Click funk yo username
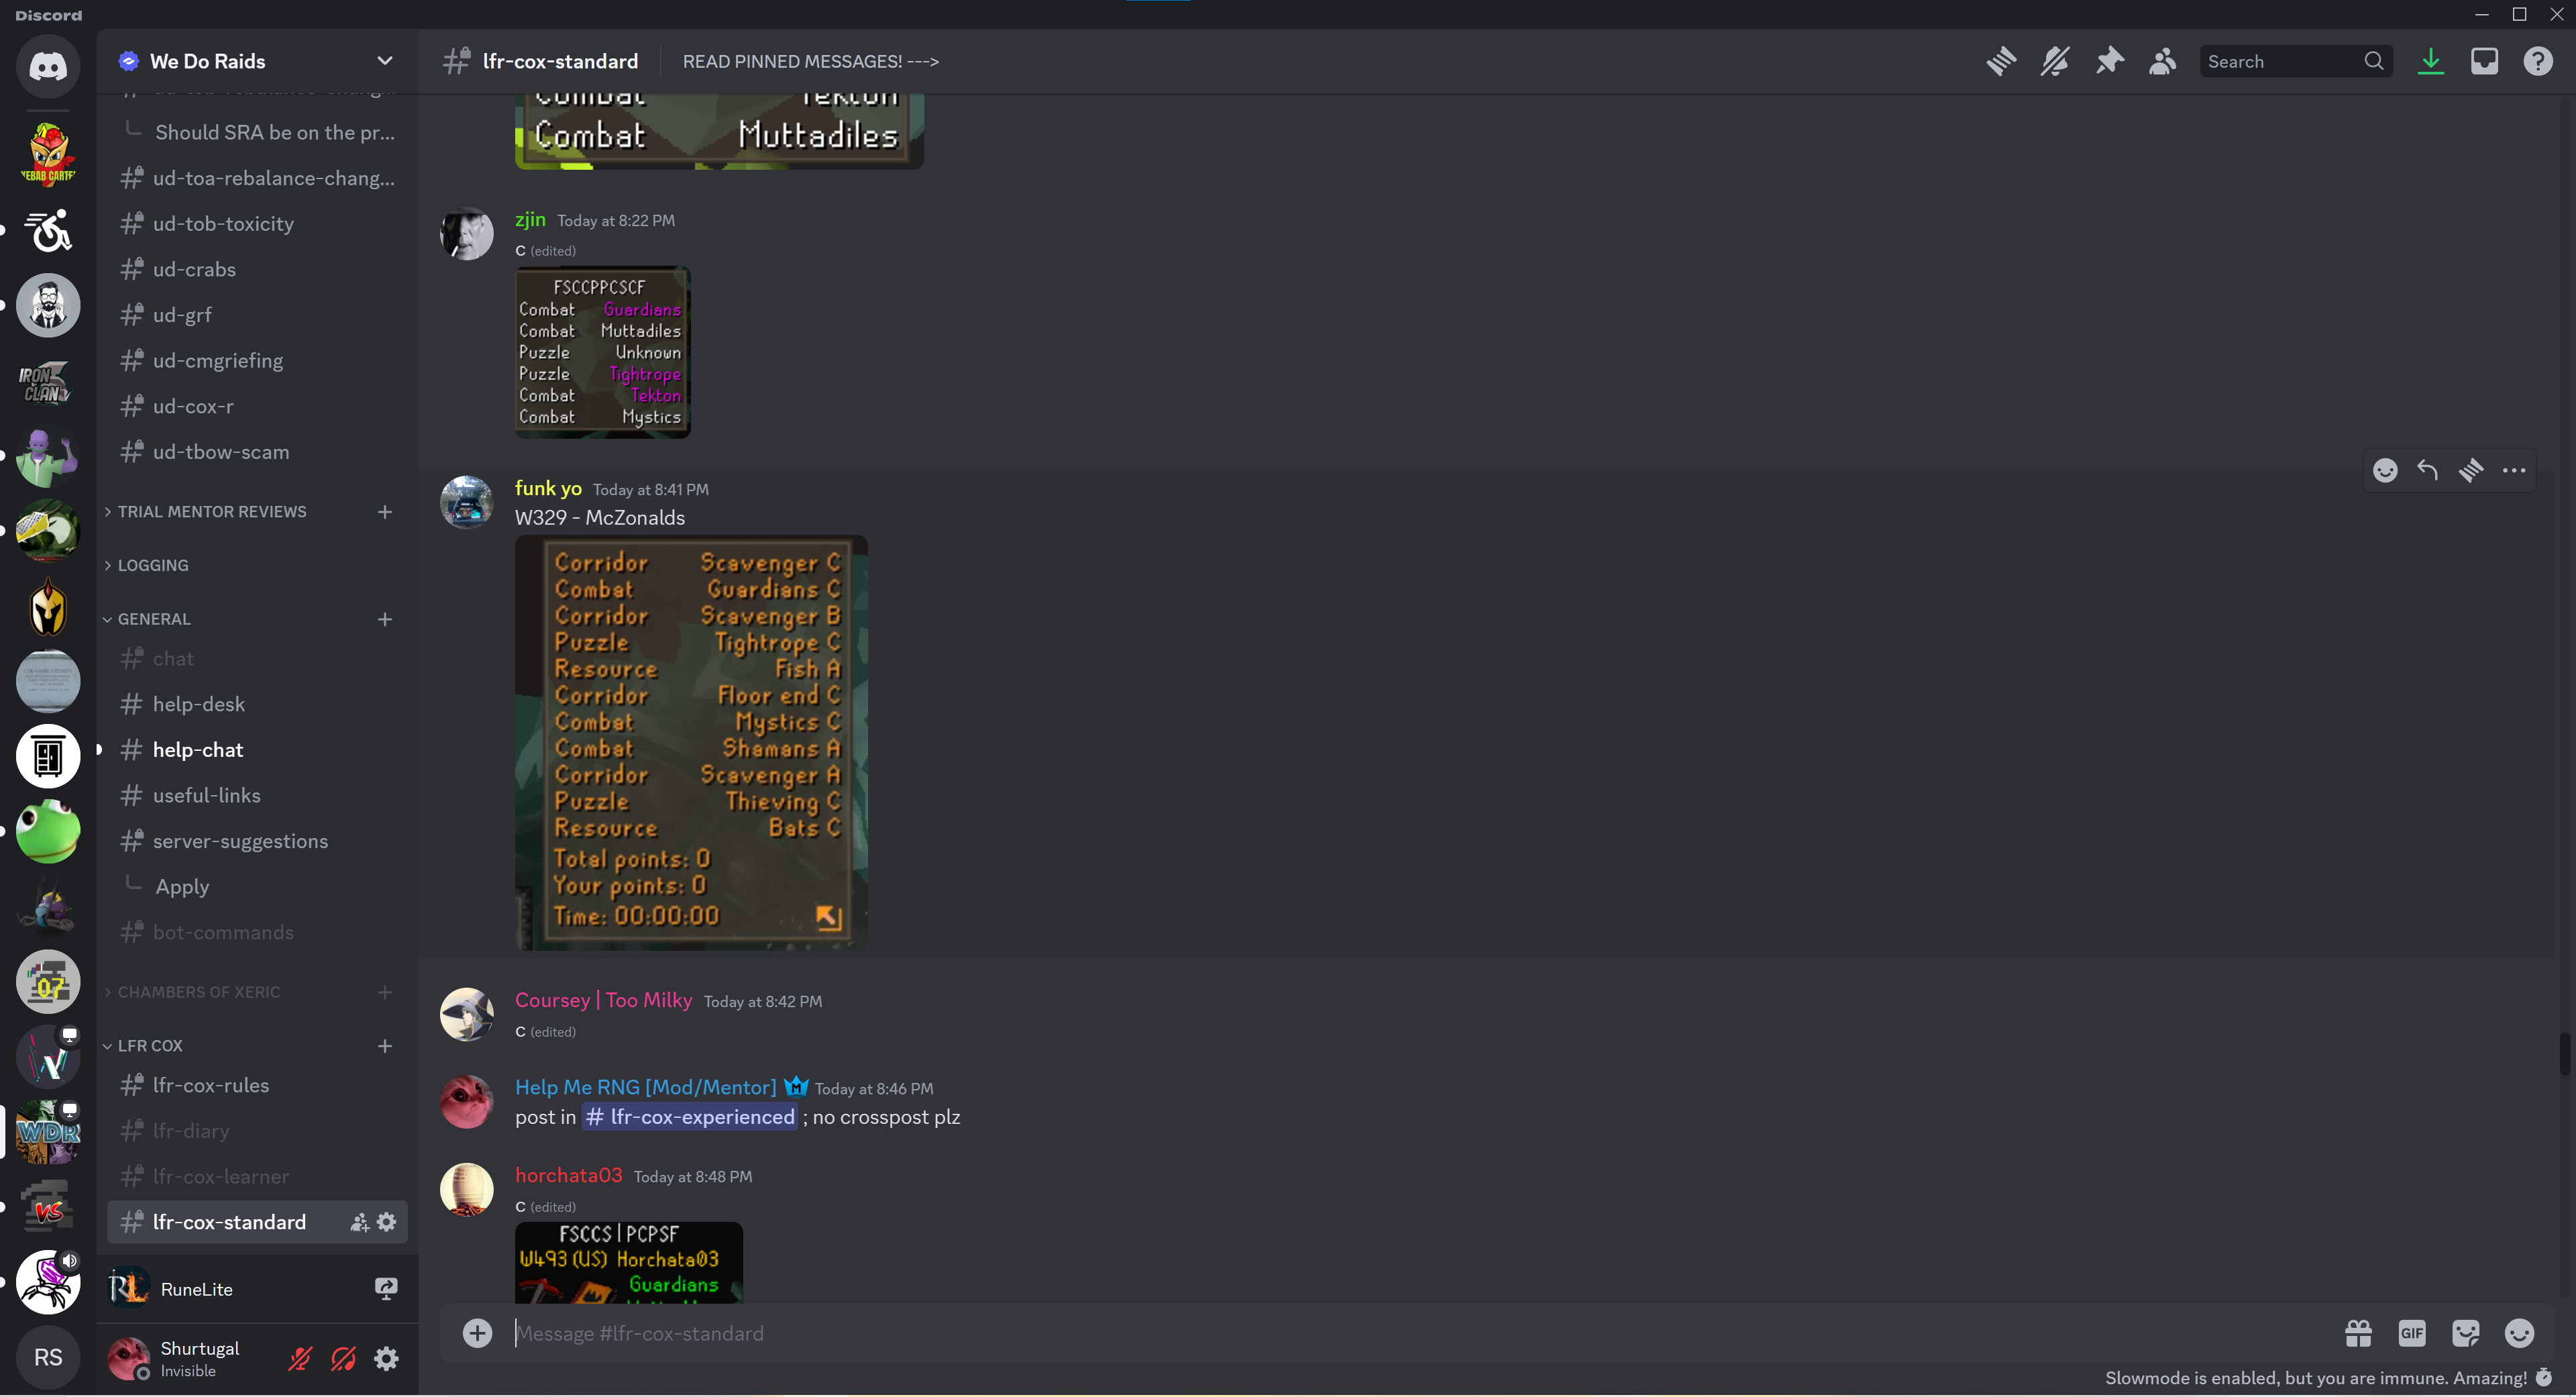Image resolution: width=2576 pixels, height=1397 pixels. (548, 488)
